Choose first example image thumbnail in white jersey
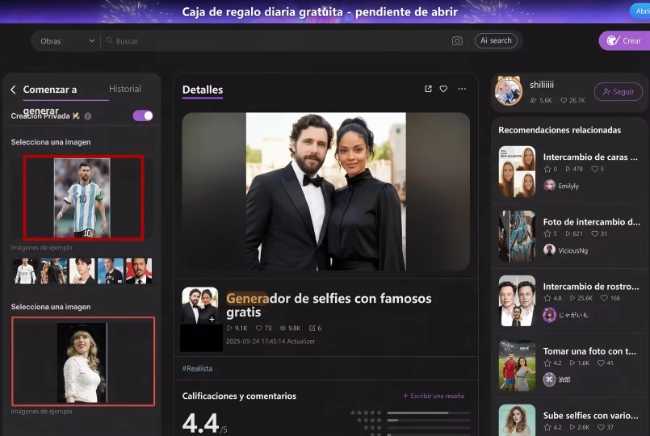The height and width of the screenshot is (436, 650). [25, 271]
